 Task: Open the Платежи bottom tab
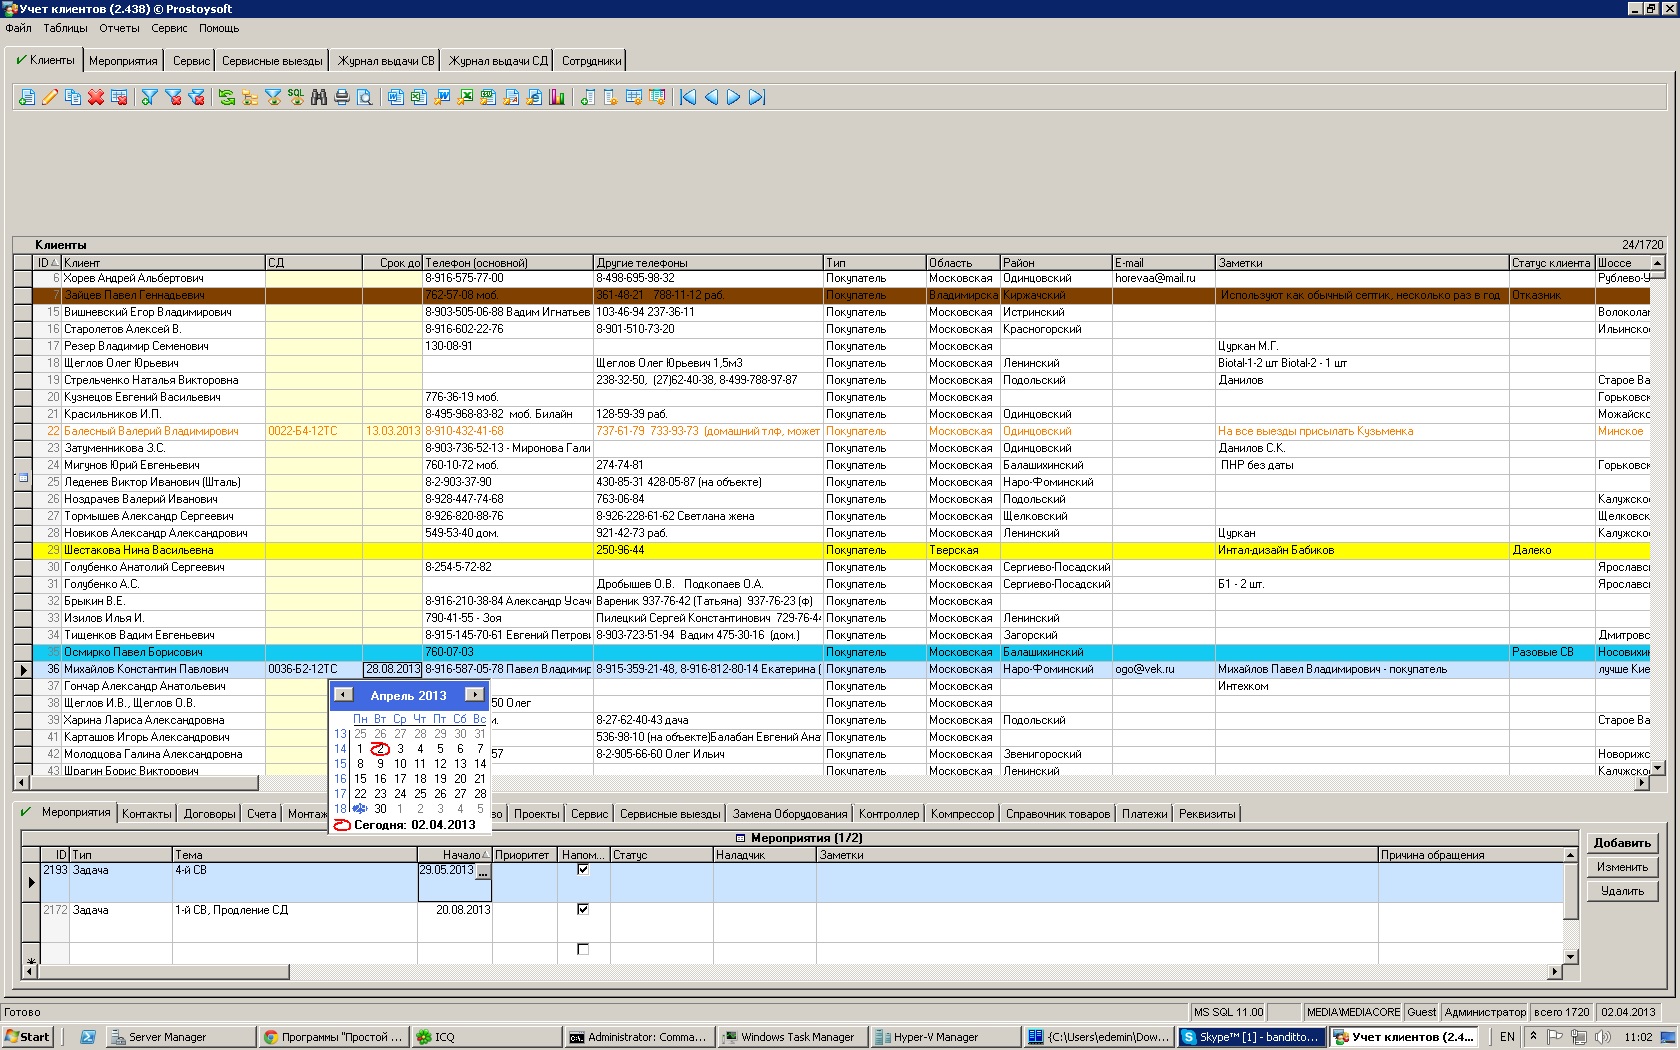pyautogui.click(x=1144, y=814)
